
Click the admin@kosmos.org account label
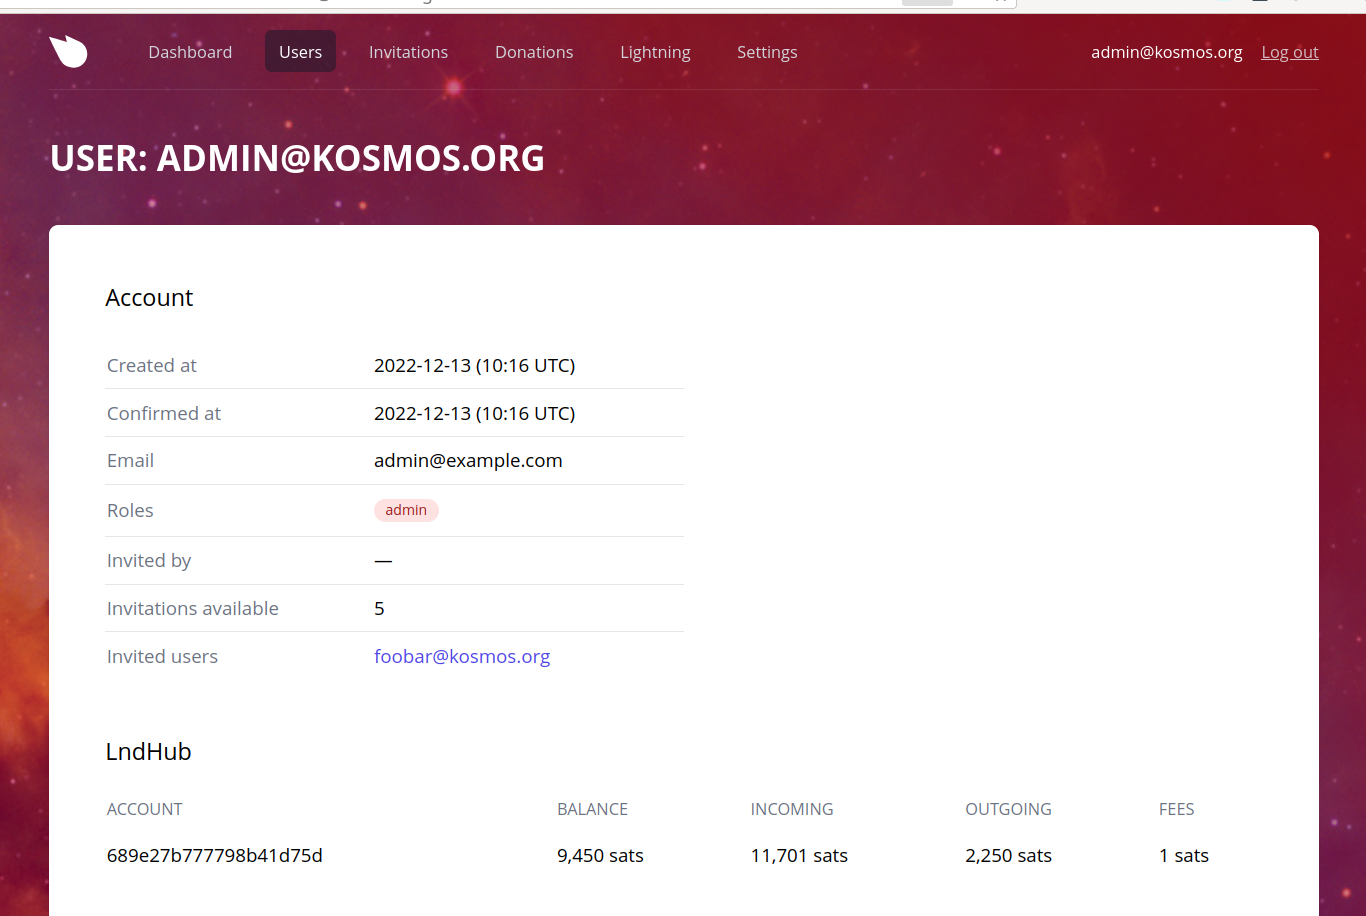pyautogui.click(x=1166, y=52)
